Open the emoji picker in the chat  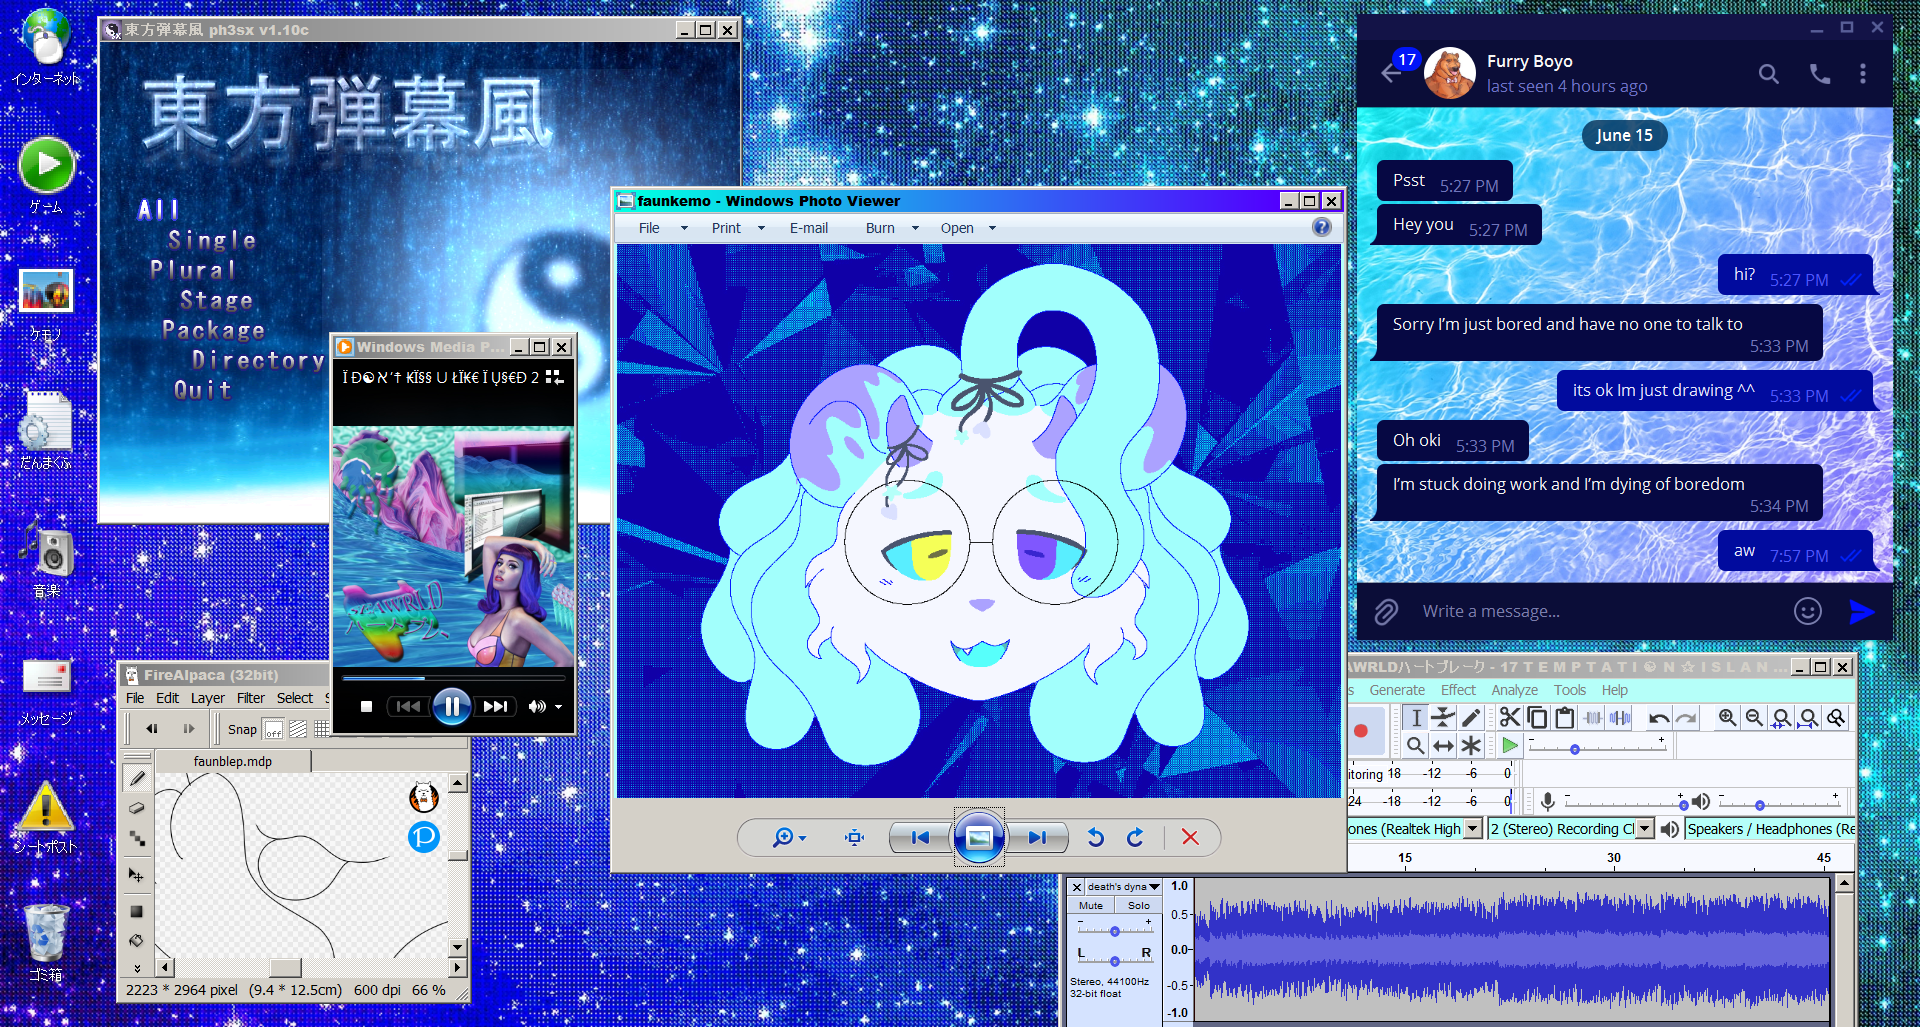[x=1808, y=611]
